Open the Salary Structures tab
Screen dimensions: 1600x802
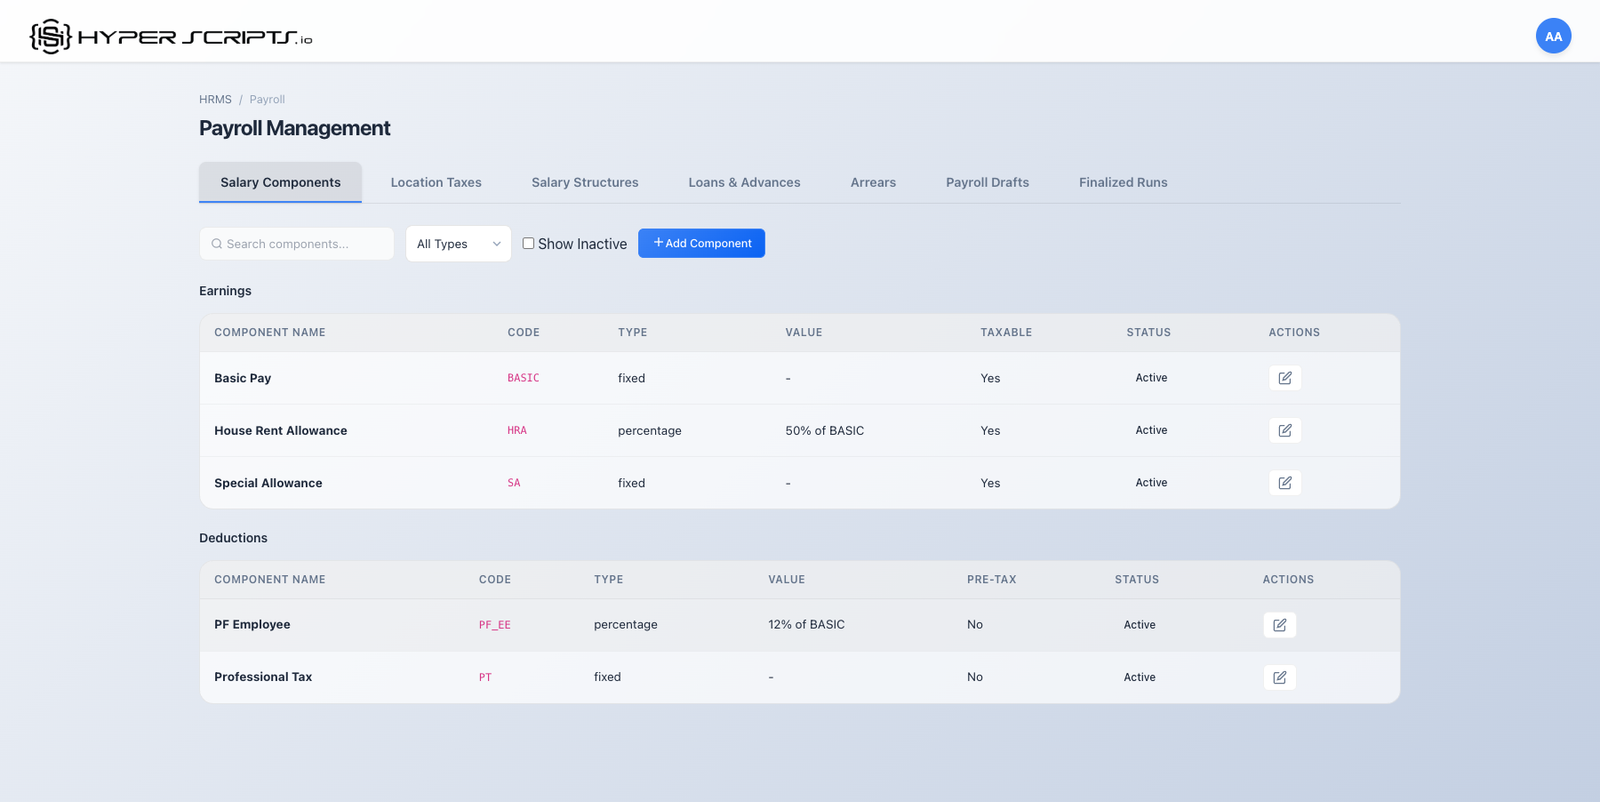(585, 182)
